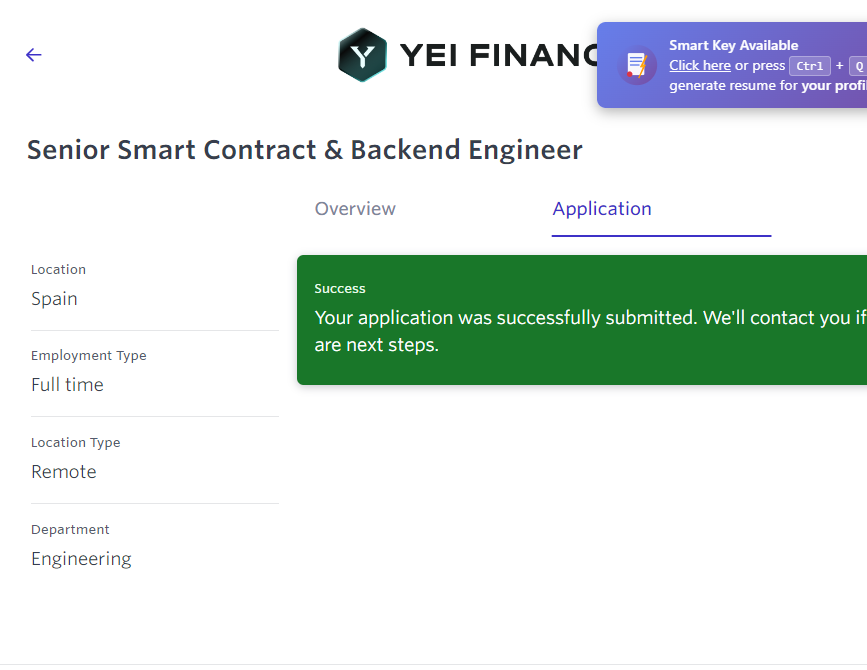The height and width of the screenshot is (670, 867).
Task: Click the Yei Finance hexagon logo
Action: [x=362, y=55]
